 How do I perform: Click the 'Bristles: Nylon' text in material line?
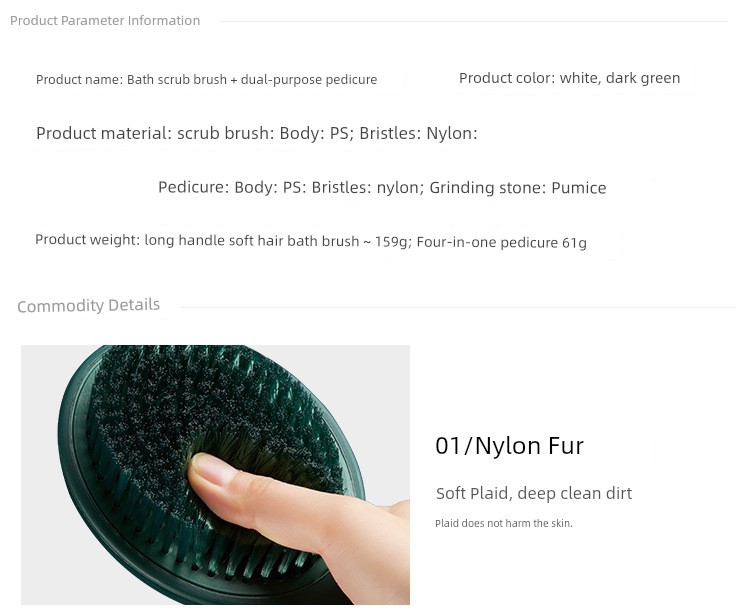tap(418, 133)
